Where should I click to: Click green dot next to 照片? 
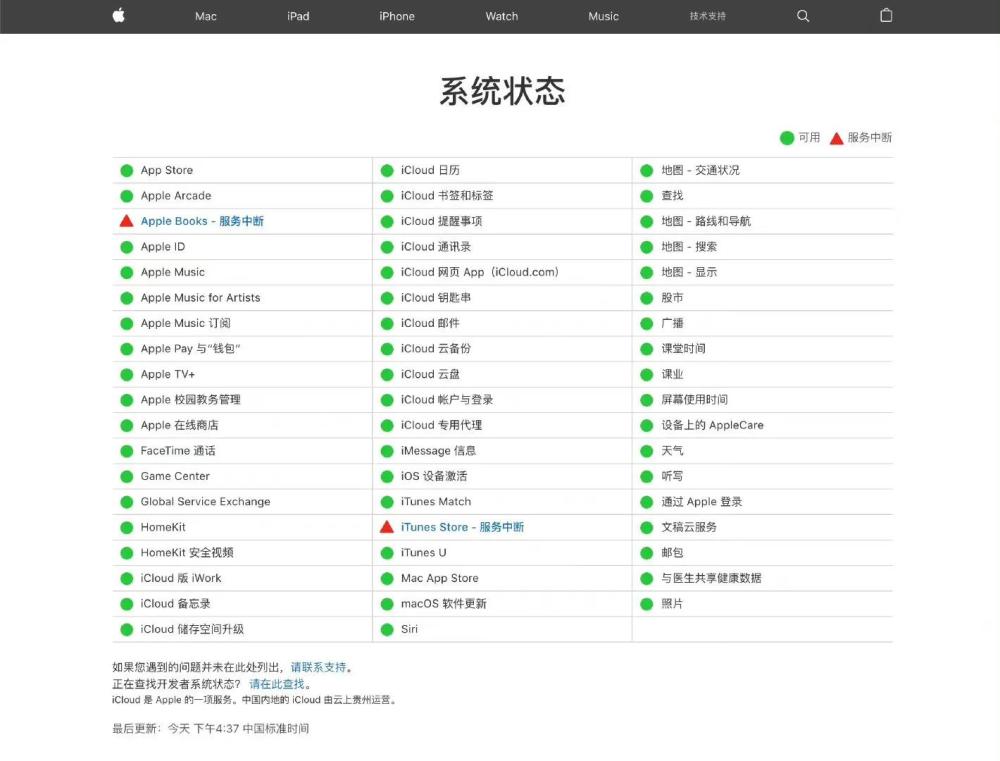click(647, 604)
